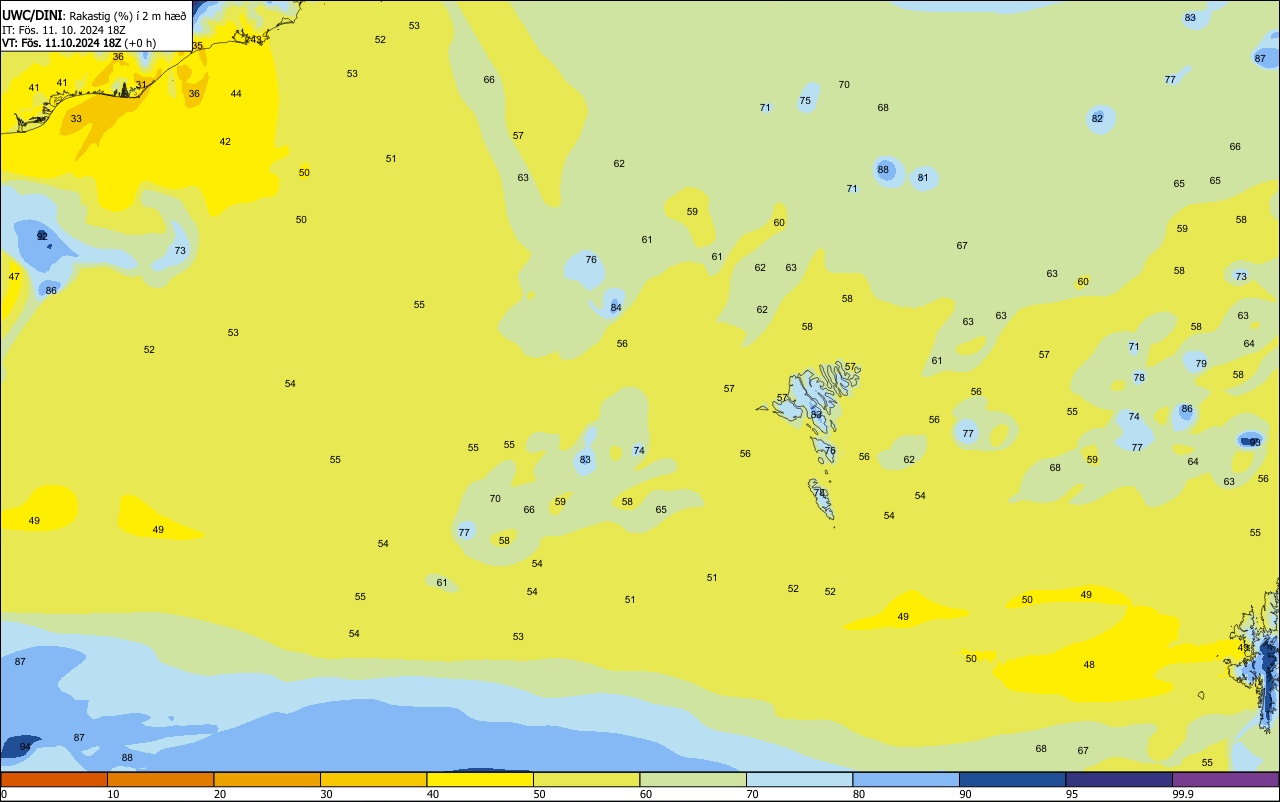Select the map value 47 at the left edge
The width and height of the screenshot is (1280, 802).
pos(14,277)
